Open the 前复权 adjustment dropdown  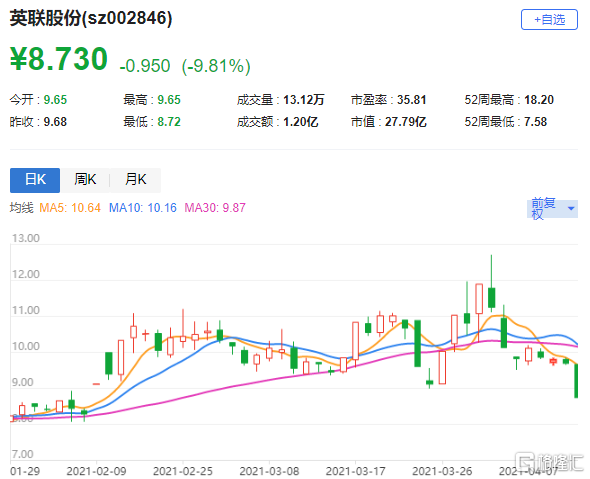(552, 208)
